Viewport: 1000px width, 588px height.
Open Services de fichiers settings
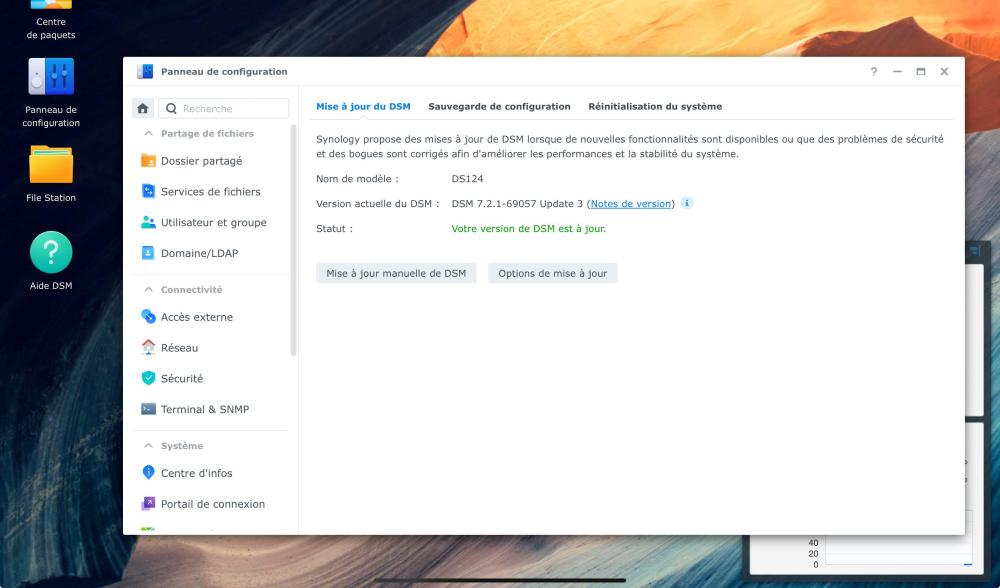(x=210, y=192)
